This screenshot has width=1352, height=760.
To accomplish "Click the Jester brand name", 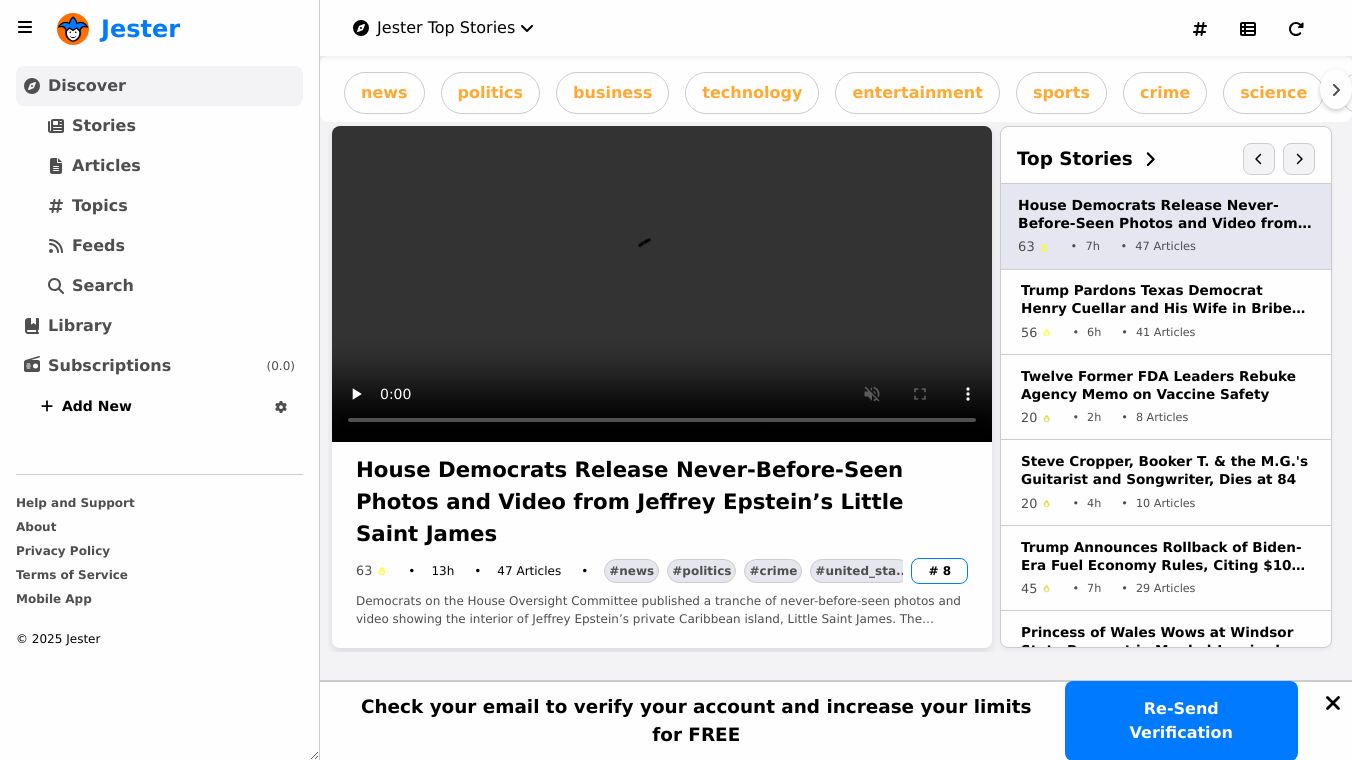I will [140, 29].
